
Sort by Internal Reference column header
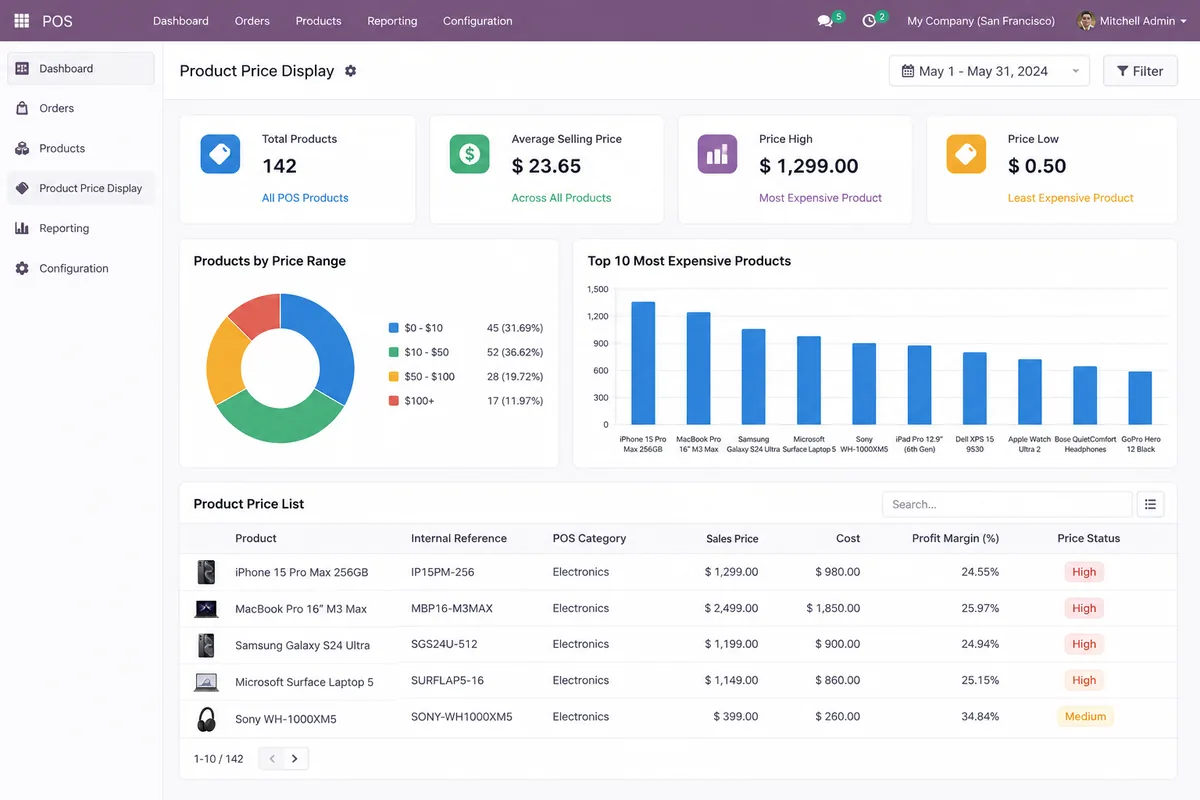pos(459,538)
